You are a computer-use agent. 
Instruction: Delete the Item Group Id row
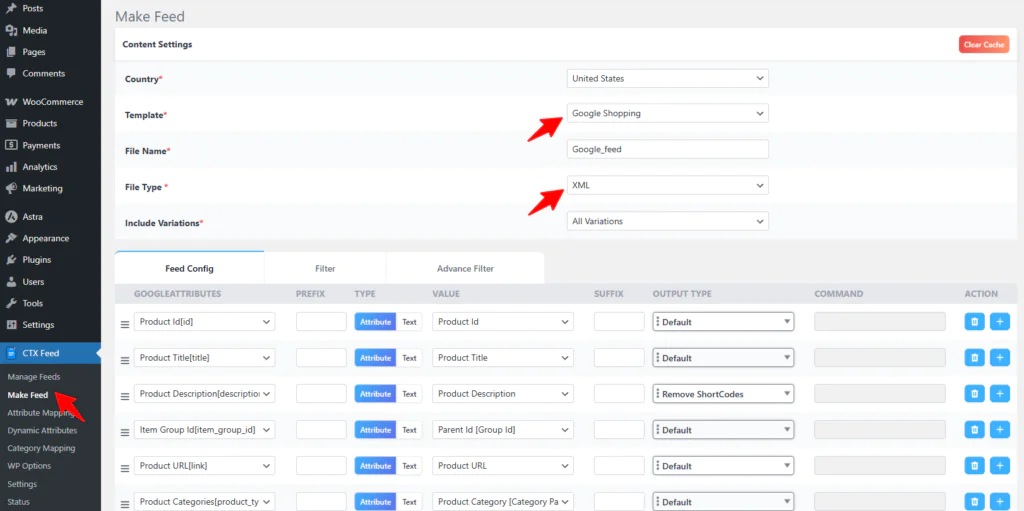pos(974,430)
